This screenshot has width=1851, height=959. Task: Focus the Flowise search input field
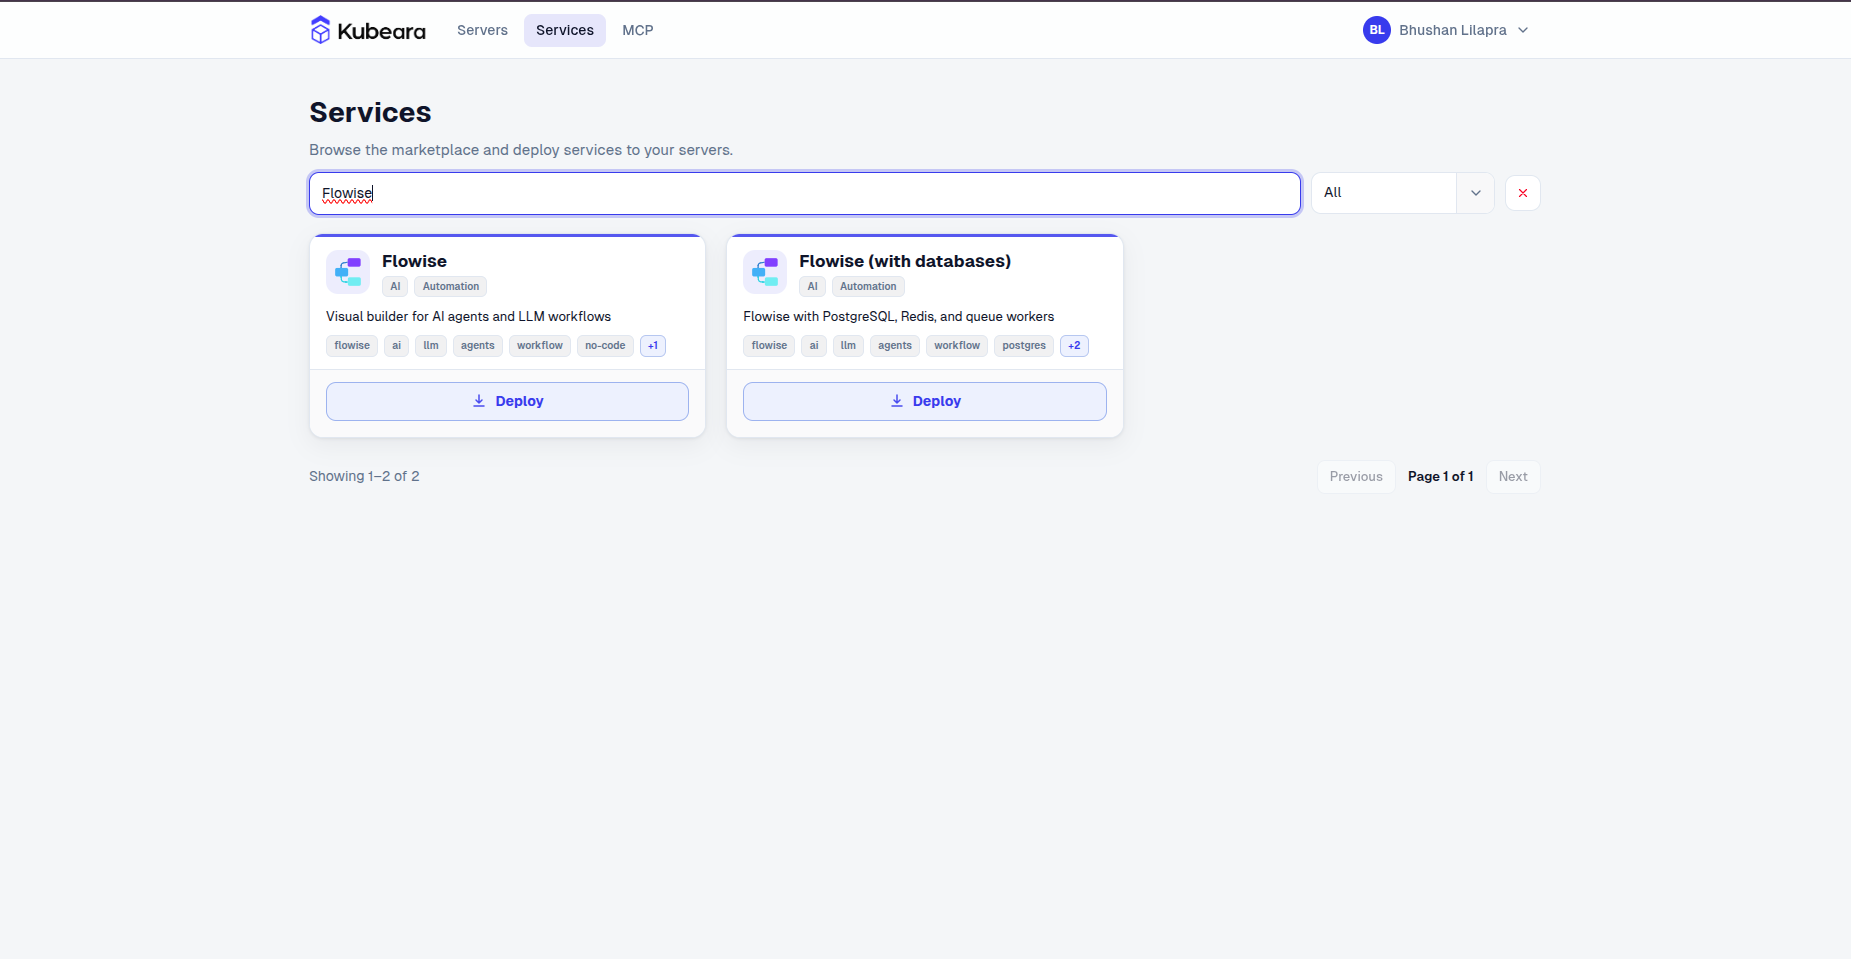click(x=805, y=193)
